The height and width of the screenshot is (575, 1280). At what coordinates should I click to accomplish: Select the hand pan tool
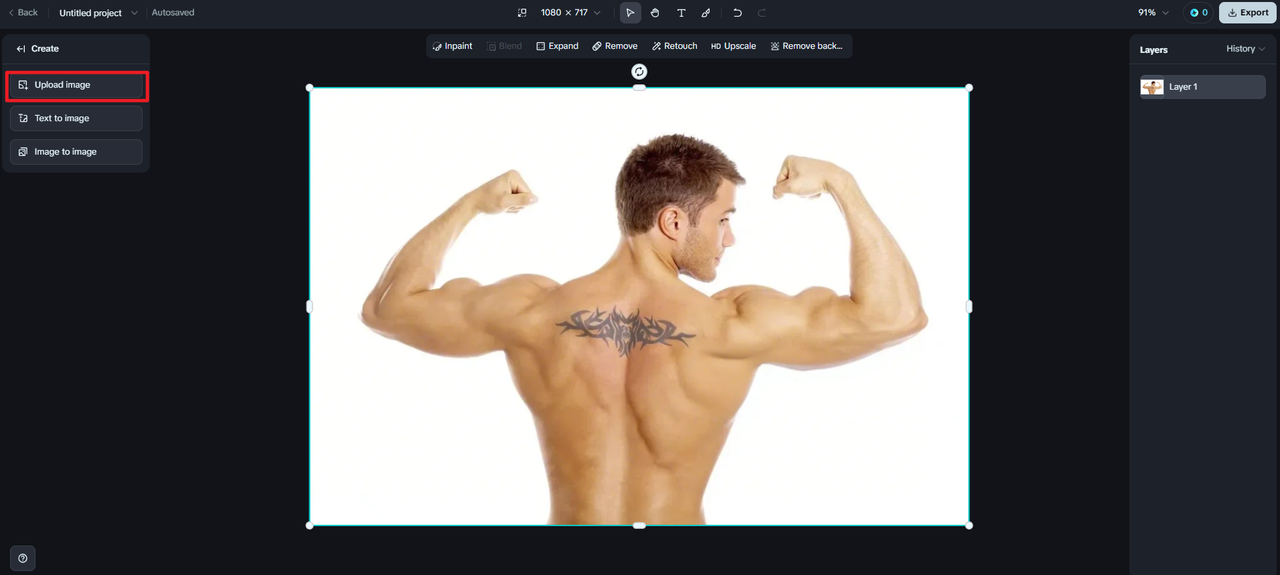tap(655, 13)
